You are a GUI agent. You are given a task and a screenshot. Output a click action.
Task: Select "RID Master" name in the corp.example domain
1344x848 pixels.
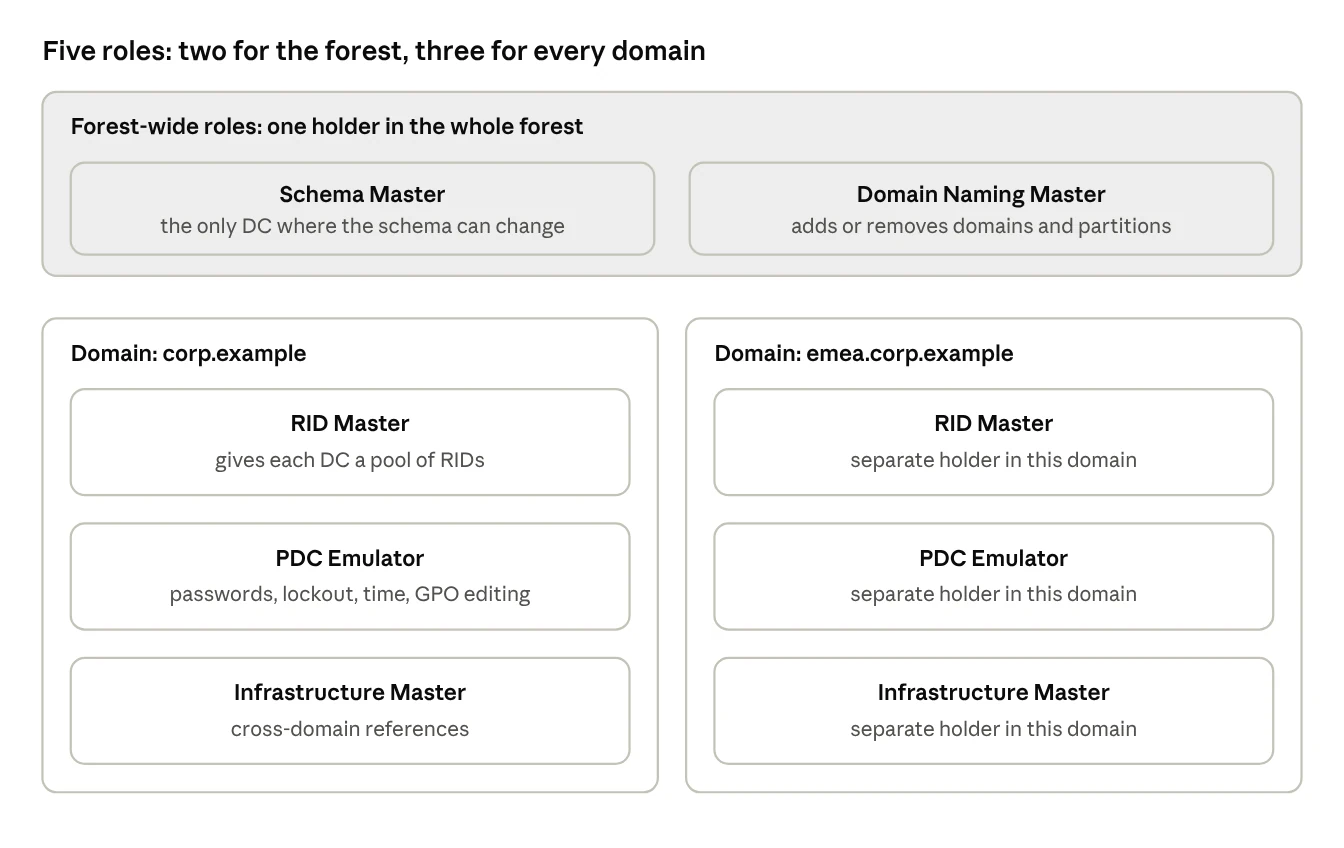tap(350, 424)
